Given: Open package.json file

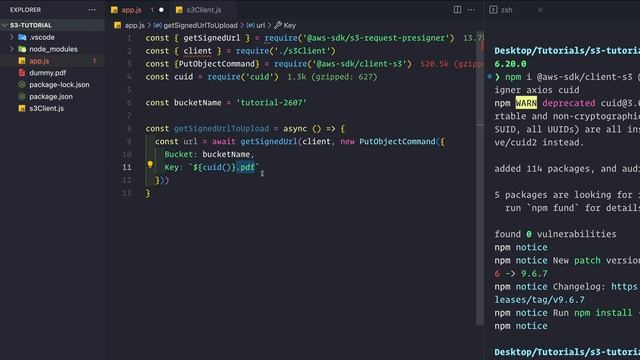Looking at the screenshot, I should (x=51, y=96).
